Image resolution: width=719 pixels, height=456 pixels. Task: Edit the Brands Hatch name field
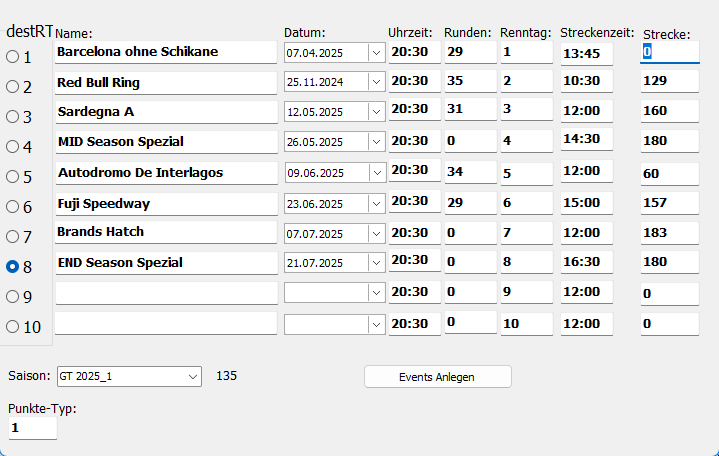[165, 232]
